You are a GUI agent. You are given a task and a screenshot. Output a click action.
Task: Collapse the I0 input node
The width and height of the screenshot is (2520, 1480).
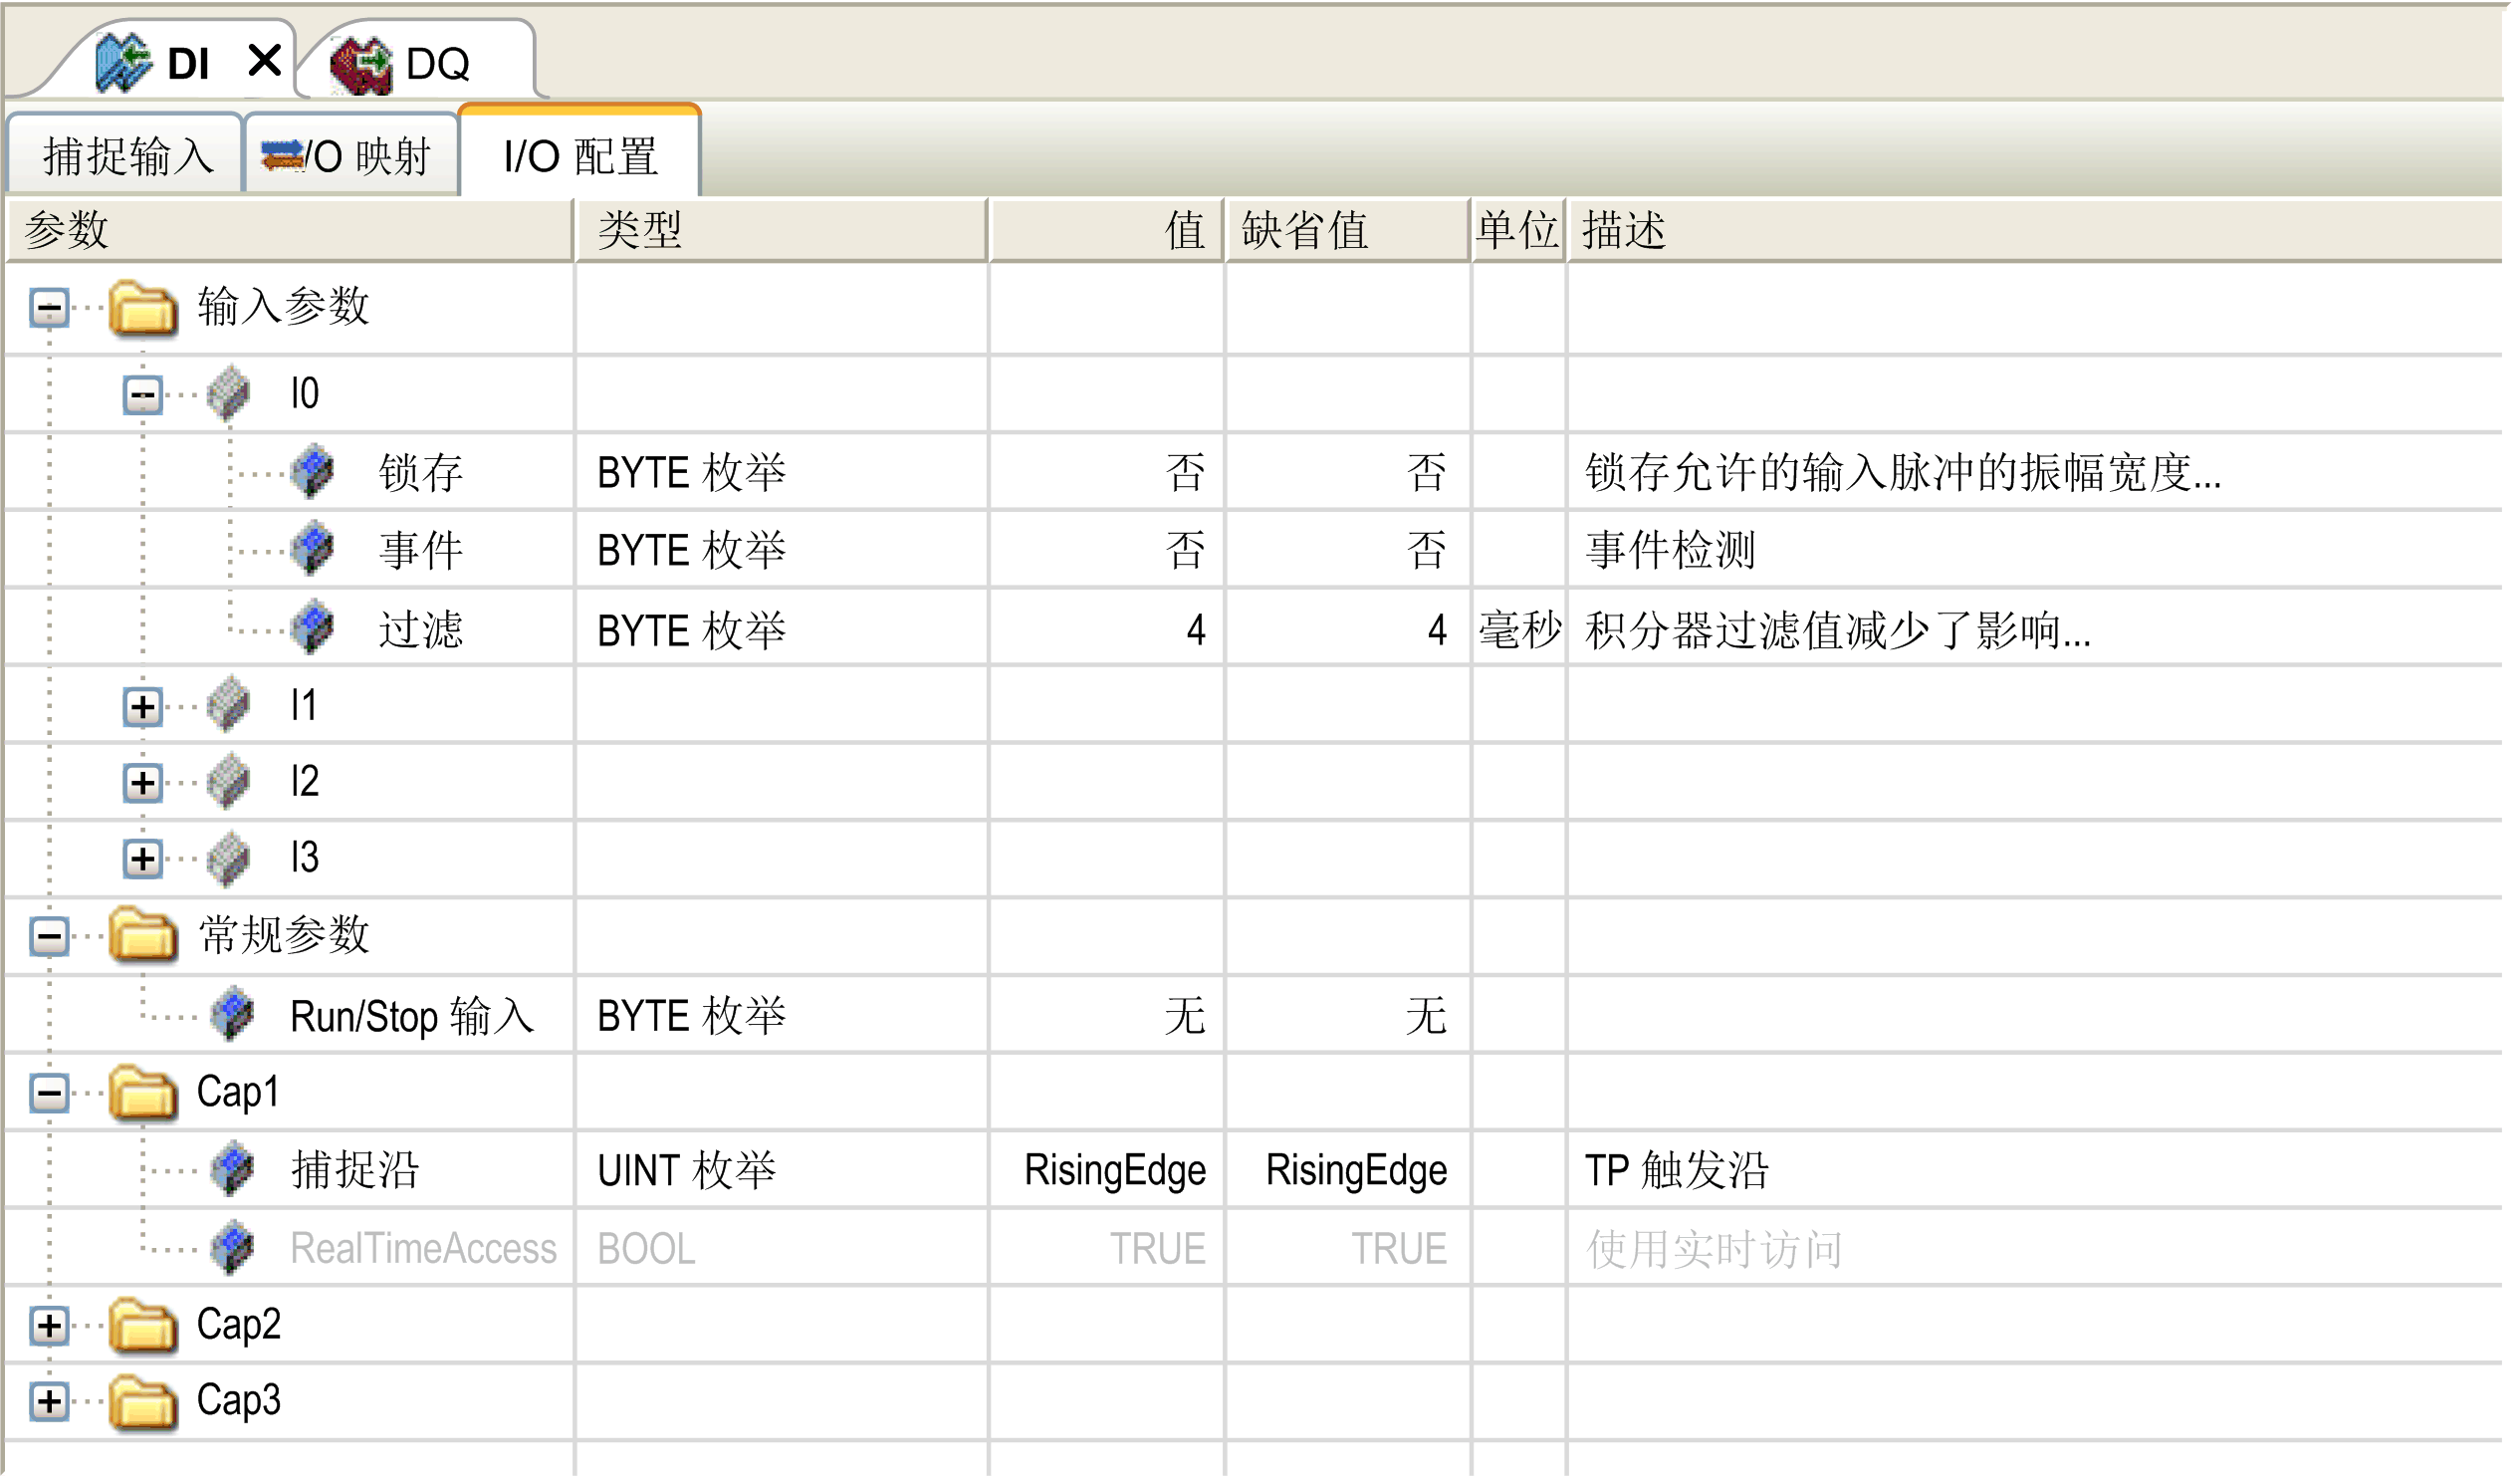point(143,396)
